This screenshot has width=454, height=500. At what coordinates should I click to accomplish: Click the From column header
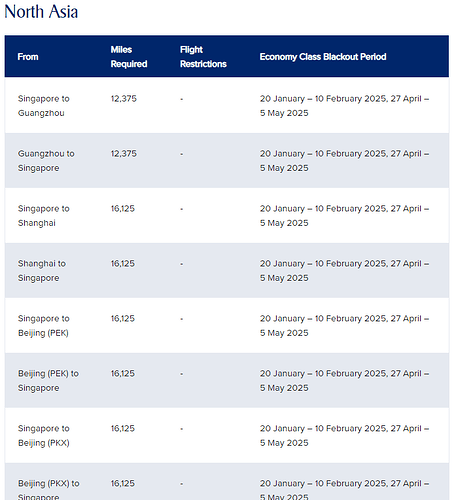pos(28,57)
